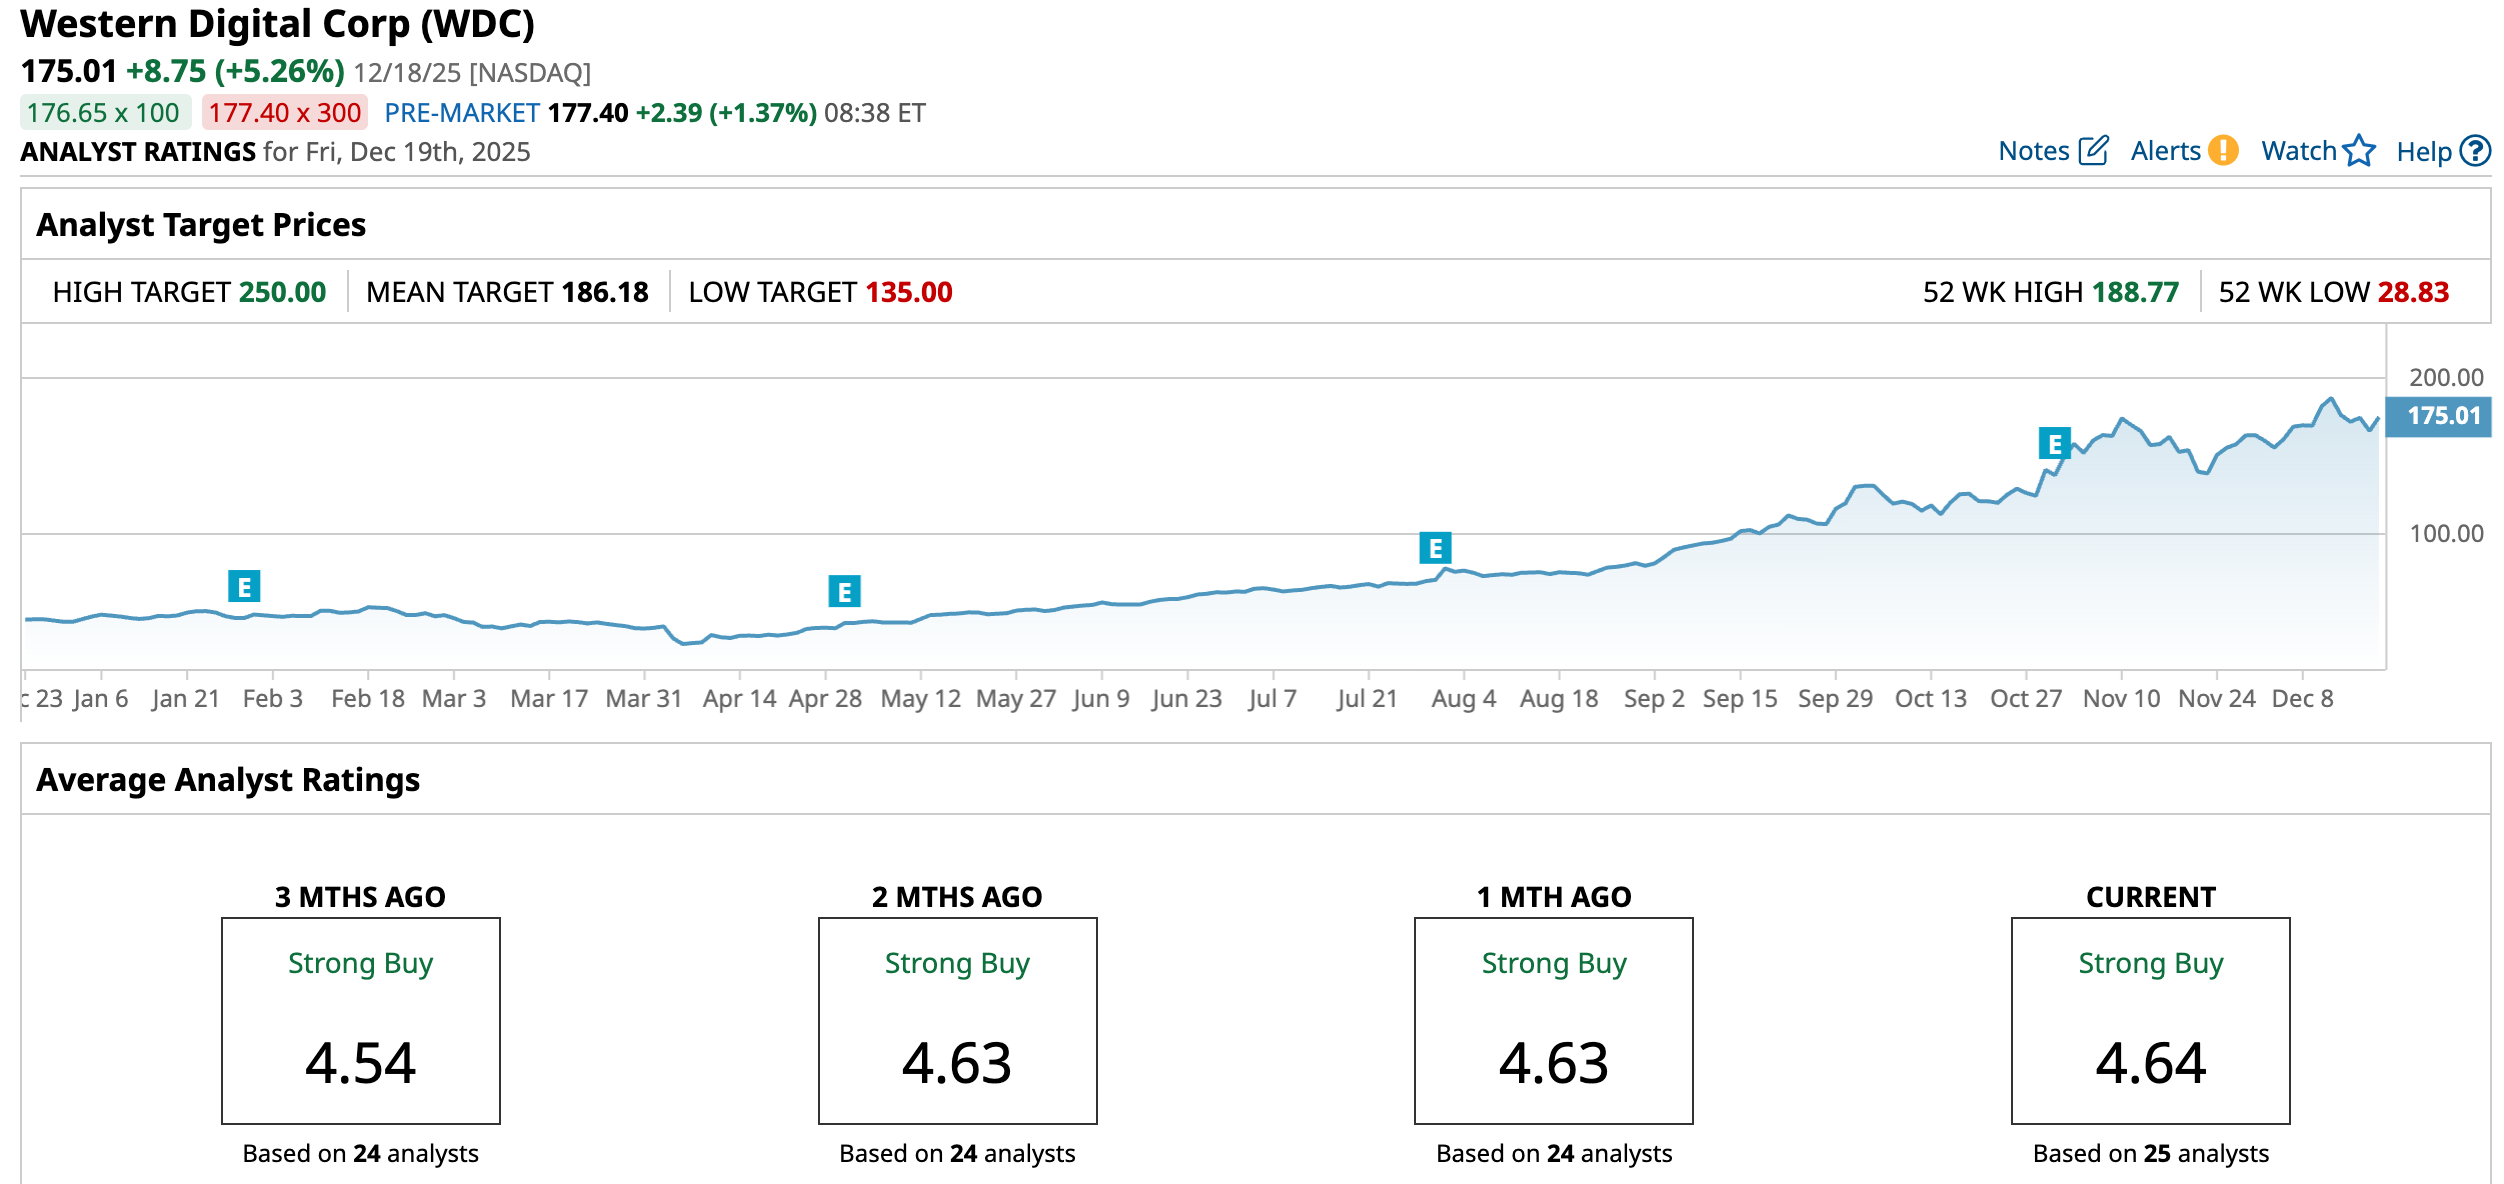Open the Help link

pos(2423,152)
